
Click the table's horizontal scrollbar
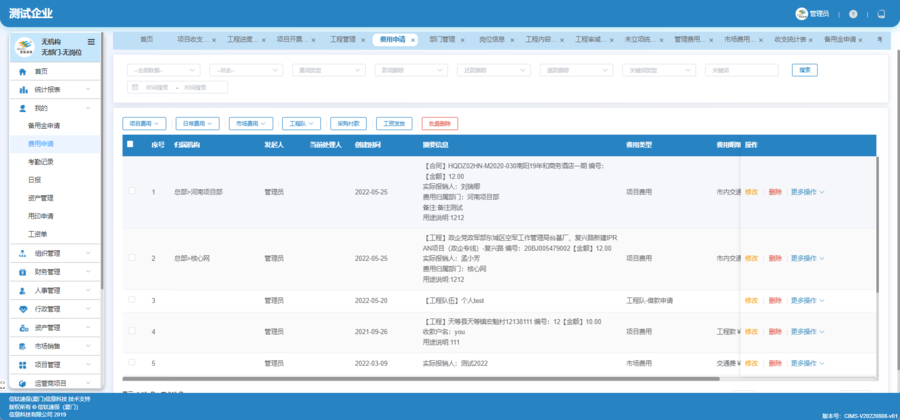[421, 379]
